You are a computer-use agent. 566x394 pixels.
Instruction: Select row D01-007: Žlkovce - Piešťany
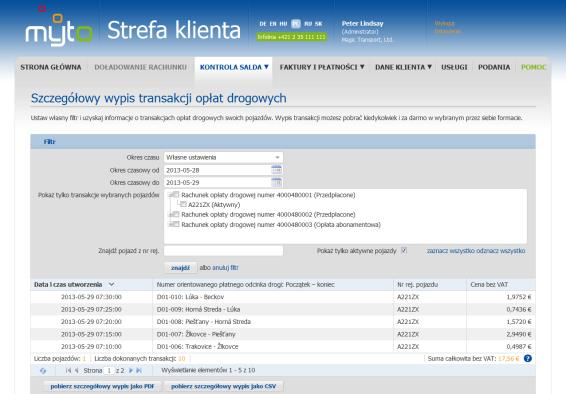click(x=283, y=334)
